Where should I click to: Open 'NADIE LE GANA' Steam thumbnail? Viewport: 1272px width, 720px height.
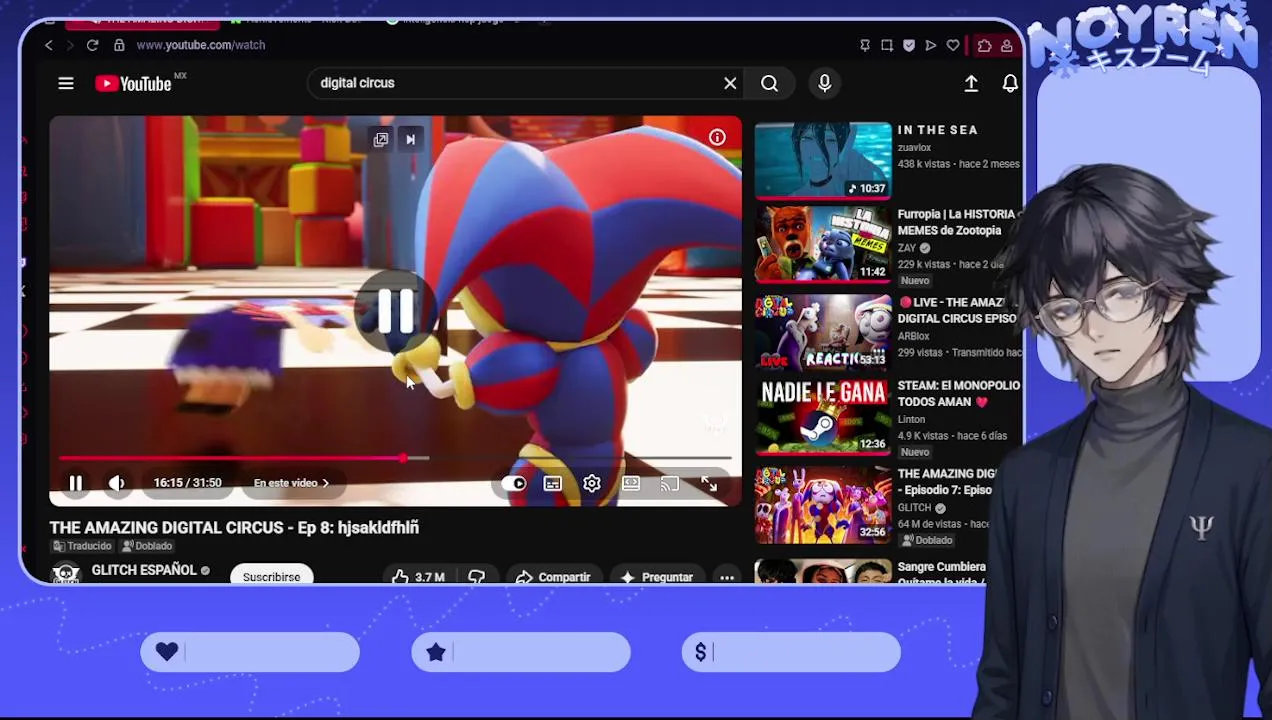pos(823,417)
